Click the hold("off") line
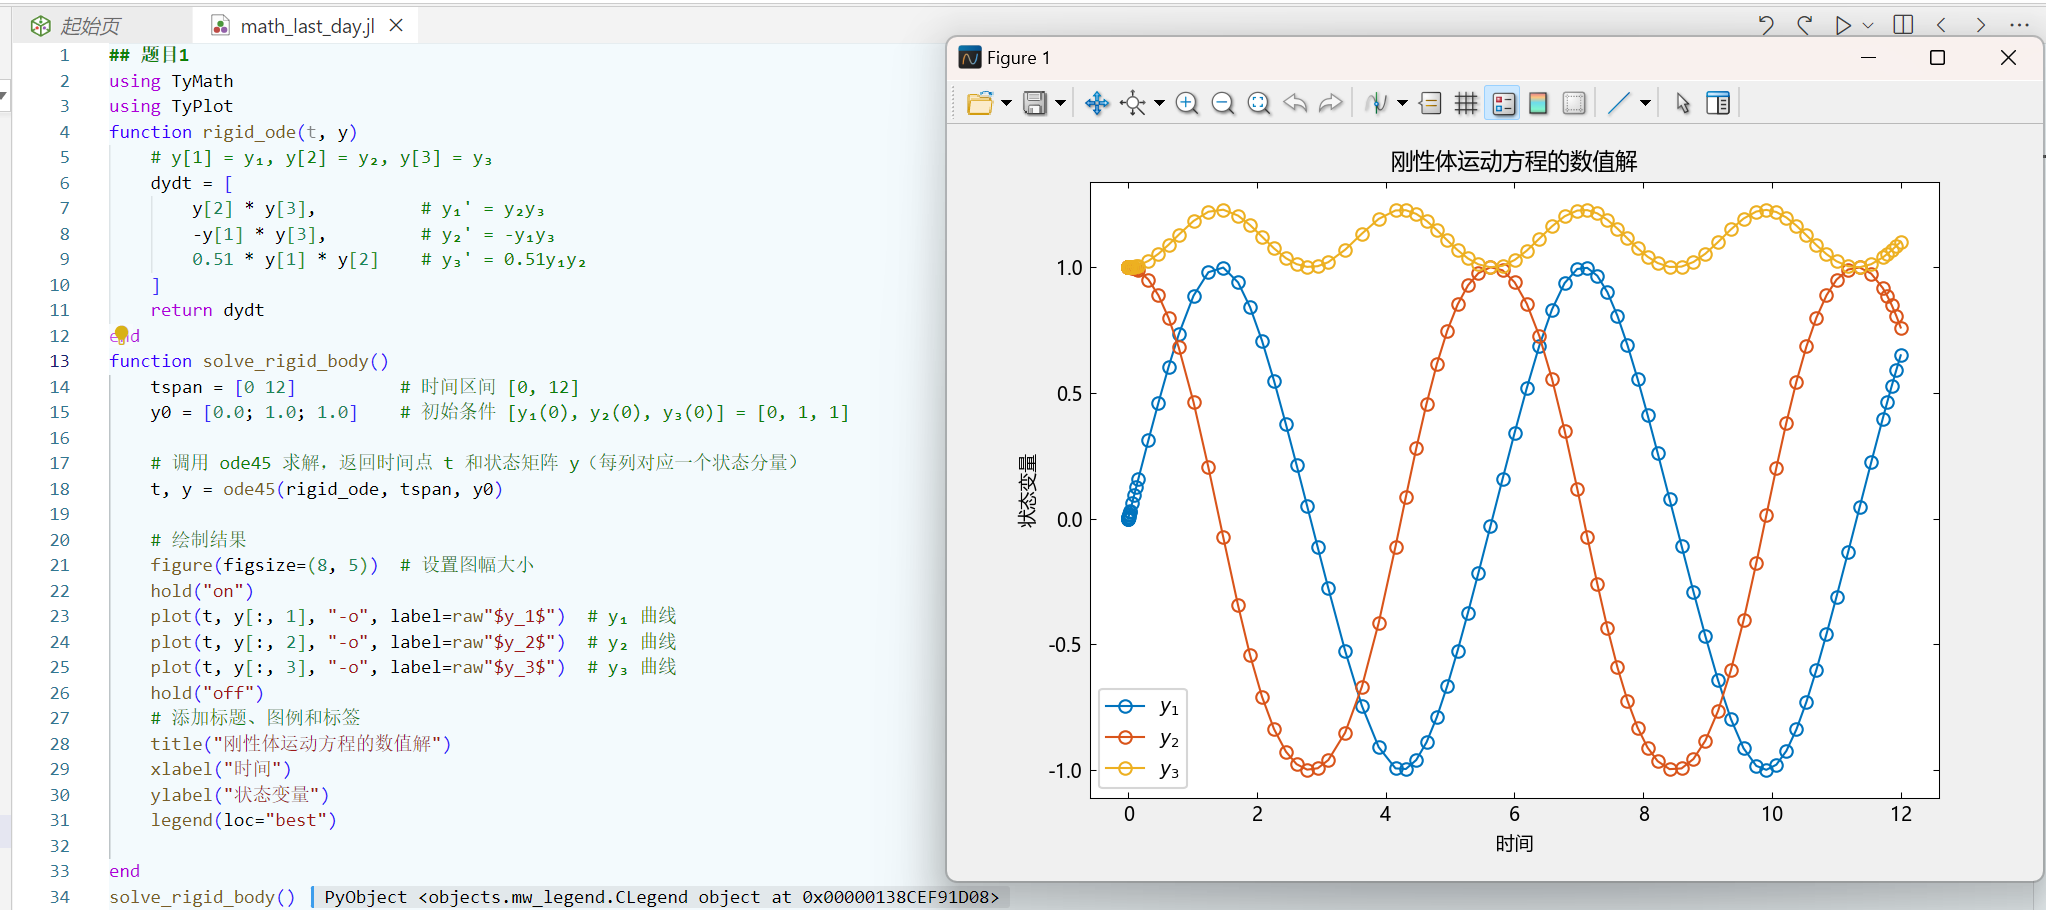2046x910 pixels. [x=207, y=693]
